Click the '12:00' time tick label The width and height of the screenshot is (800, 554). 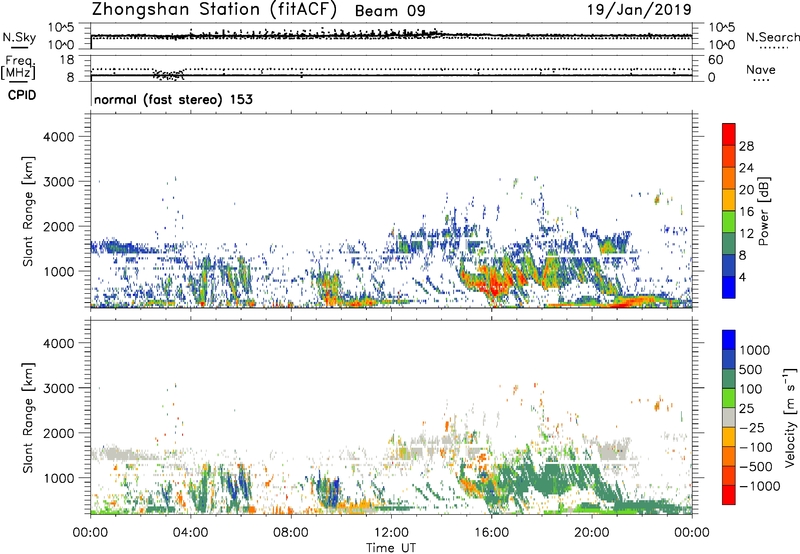coord(391,533)
